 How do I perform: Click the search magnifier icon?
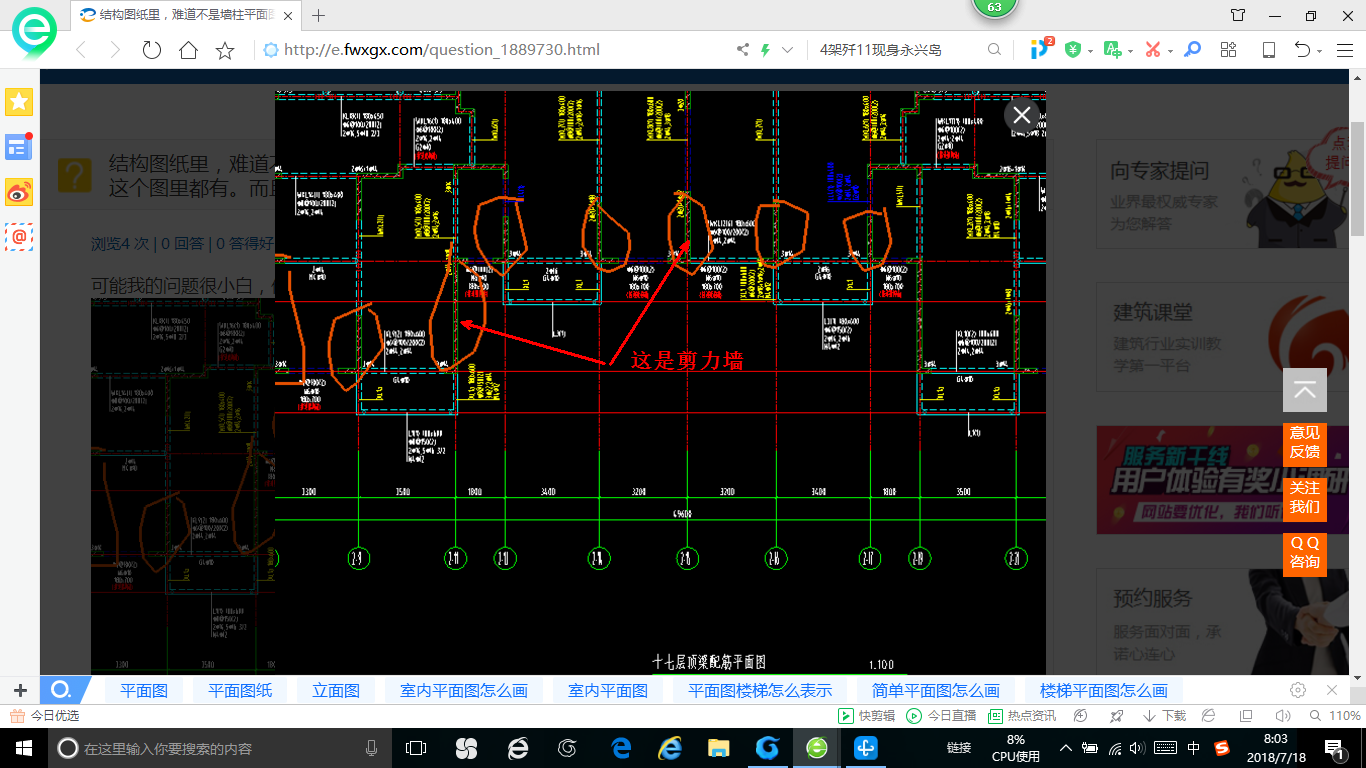coord(994,50)
